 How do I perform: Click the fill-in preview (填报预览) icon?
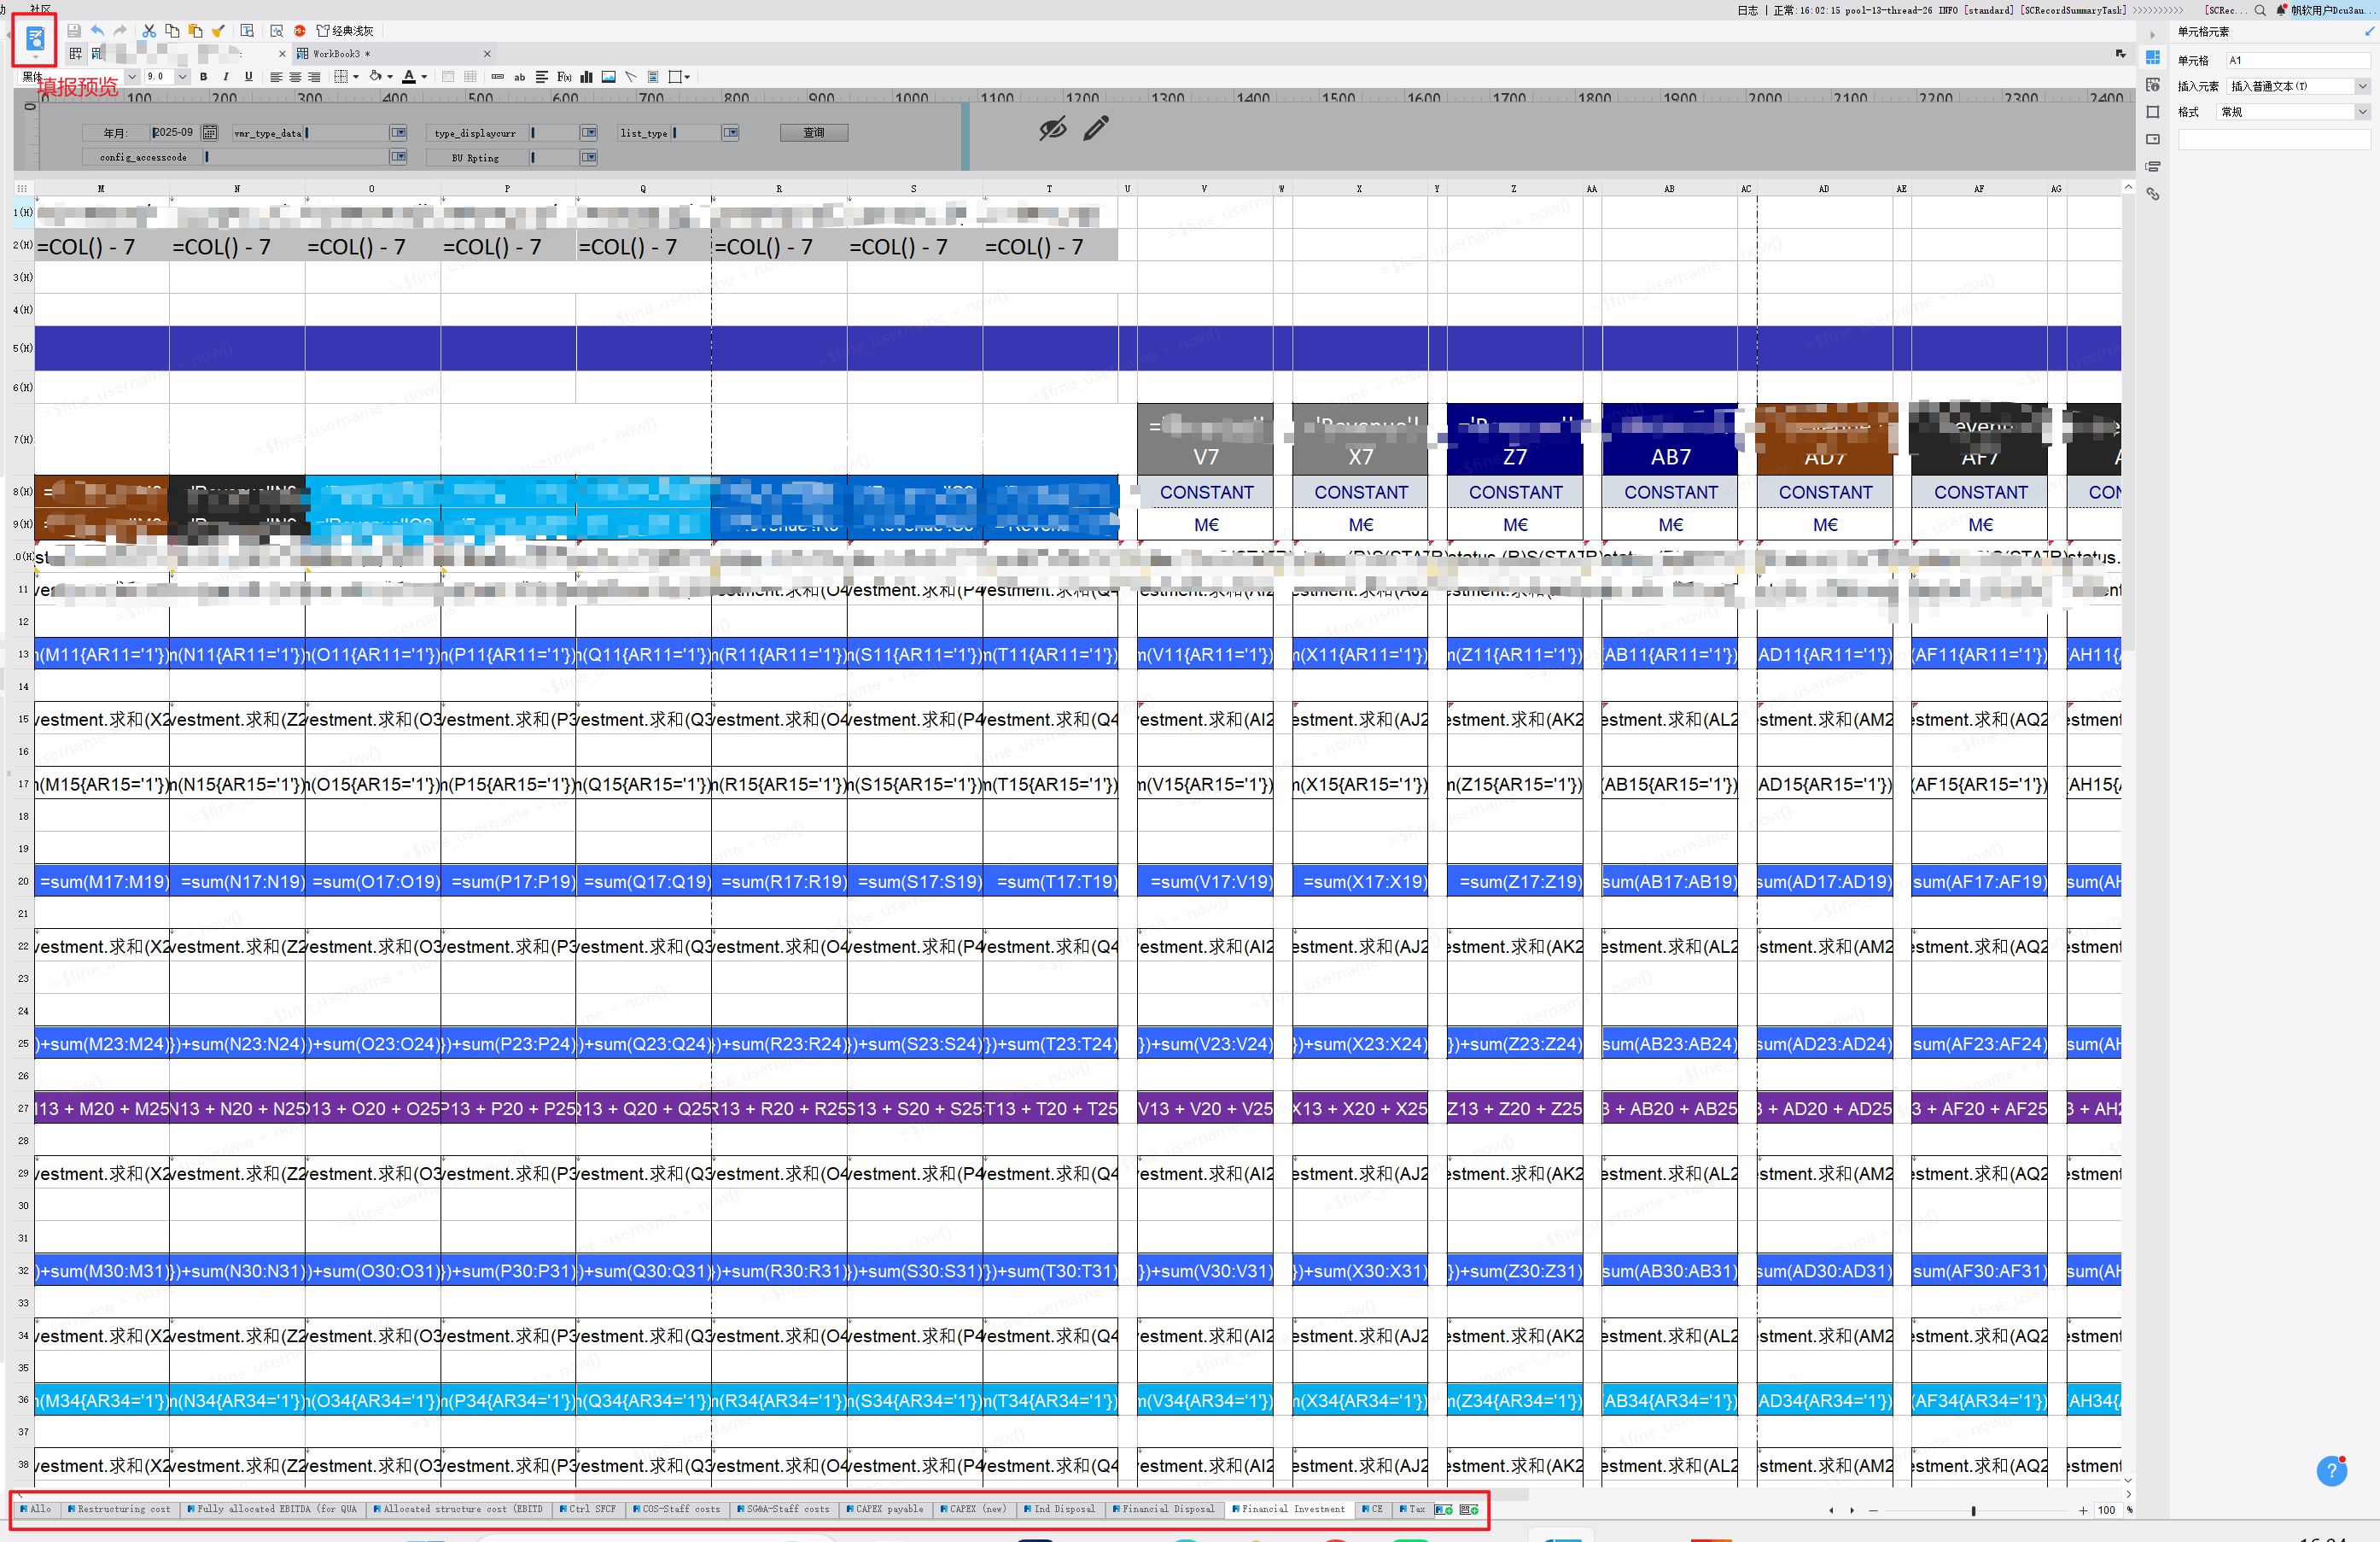pos(35,39)
